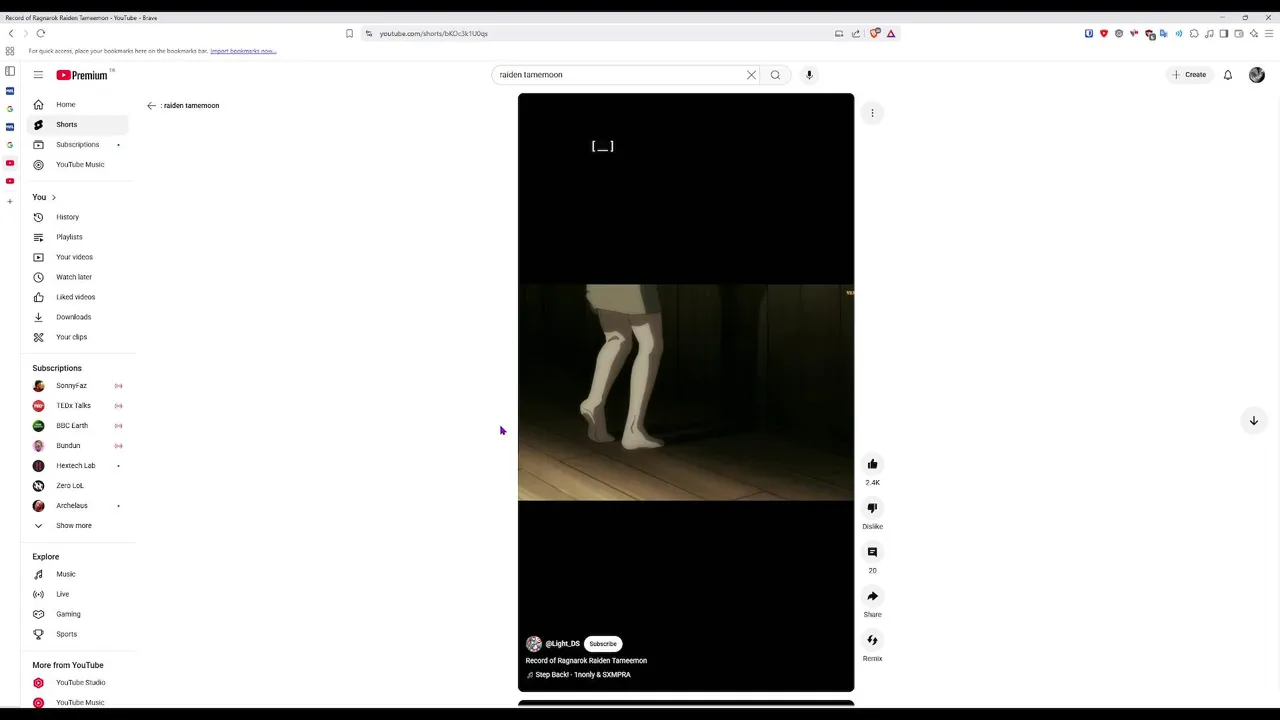This screenshot has height=720, width=1280.
Task: Open @Light_DS channel name
Action: coord(562,644)
